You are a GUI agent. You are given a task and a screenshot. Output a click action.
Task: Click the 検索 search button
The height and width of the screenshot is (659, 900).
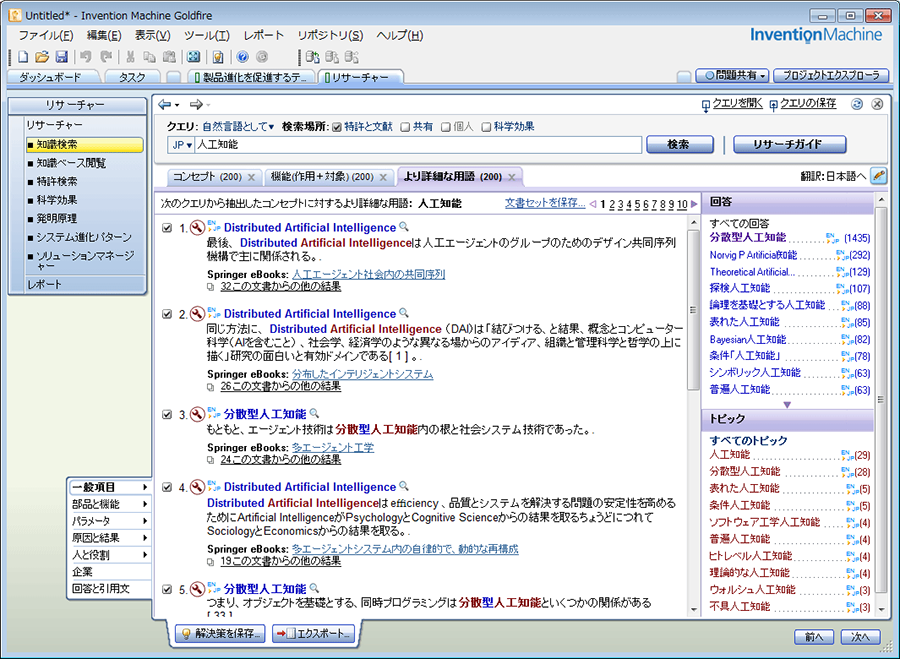[x=680, y=144]
